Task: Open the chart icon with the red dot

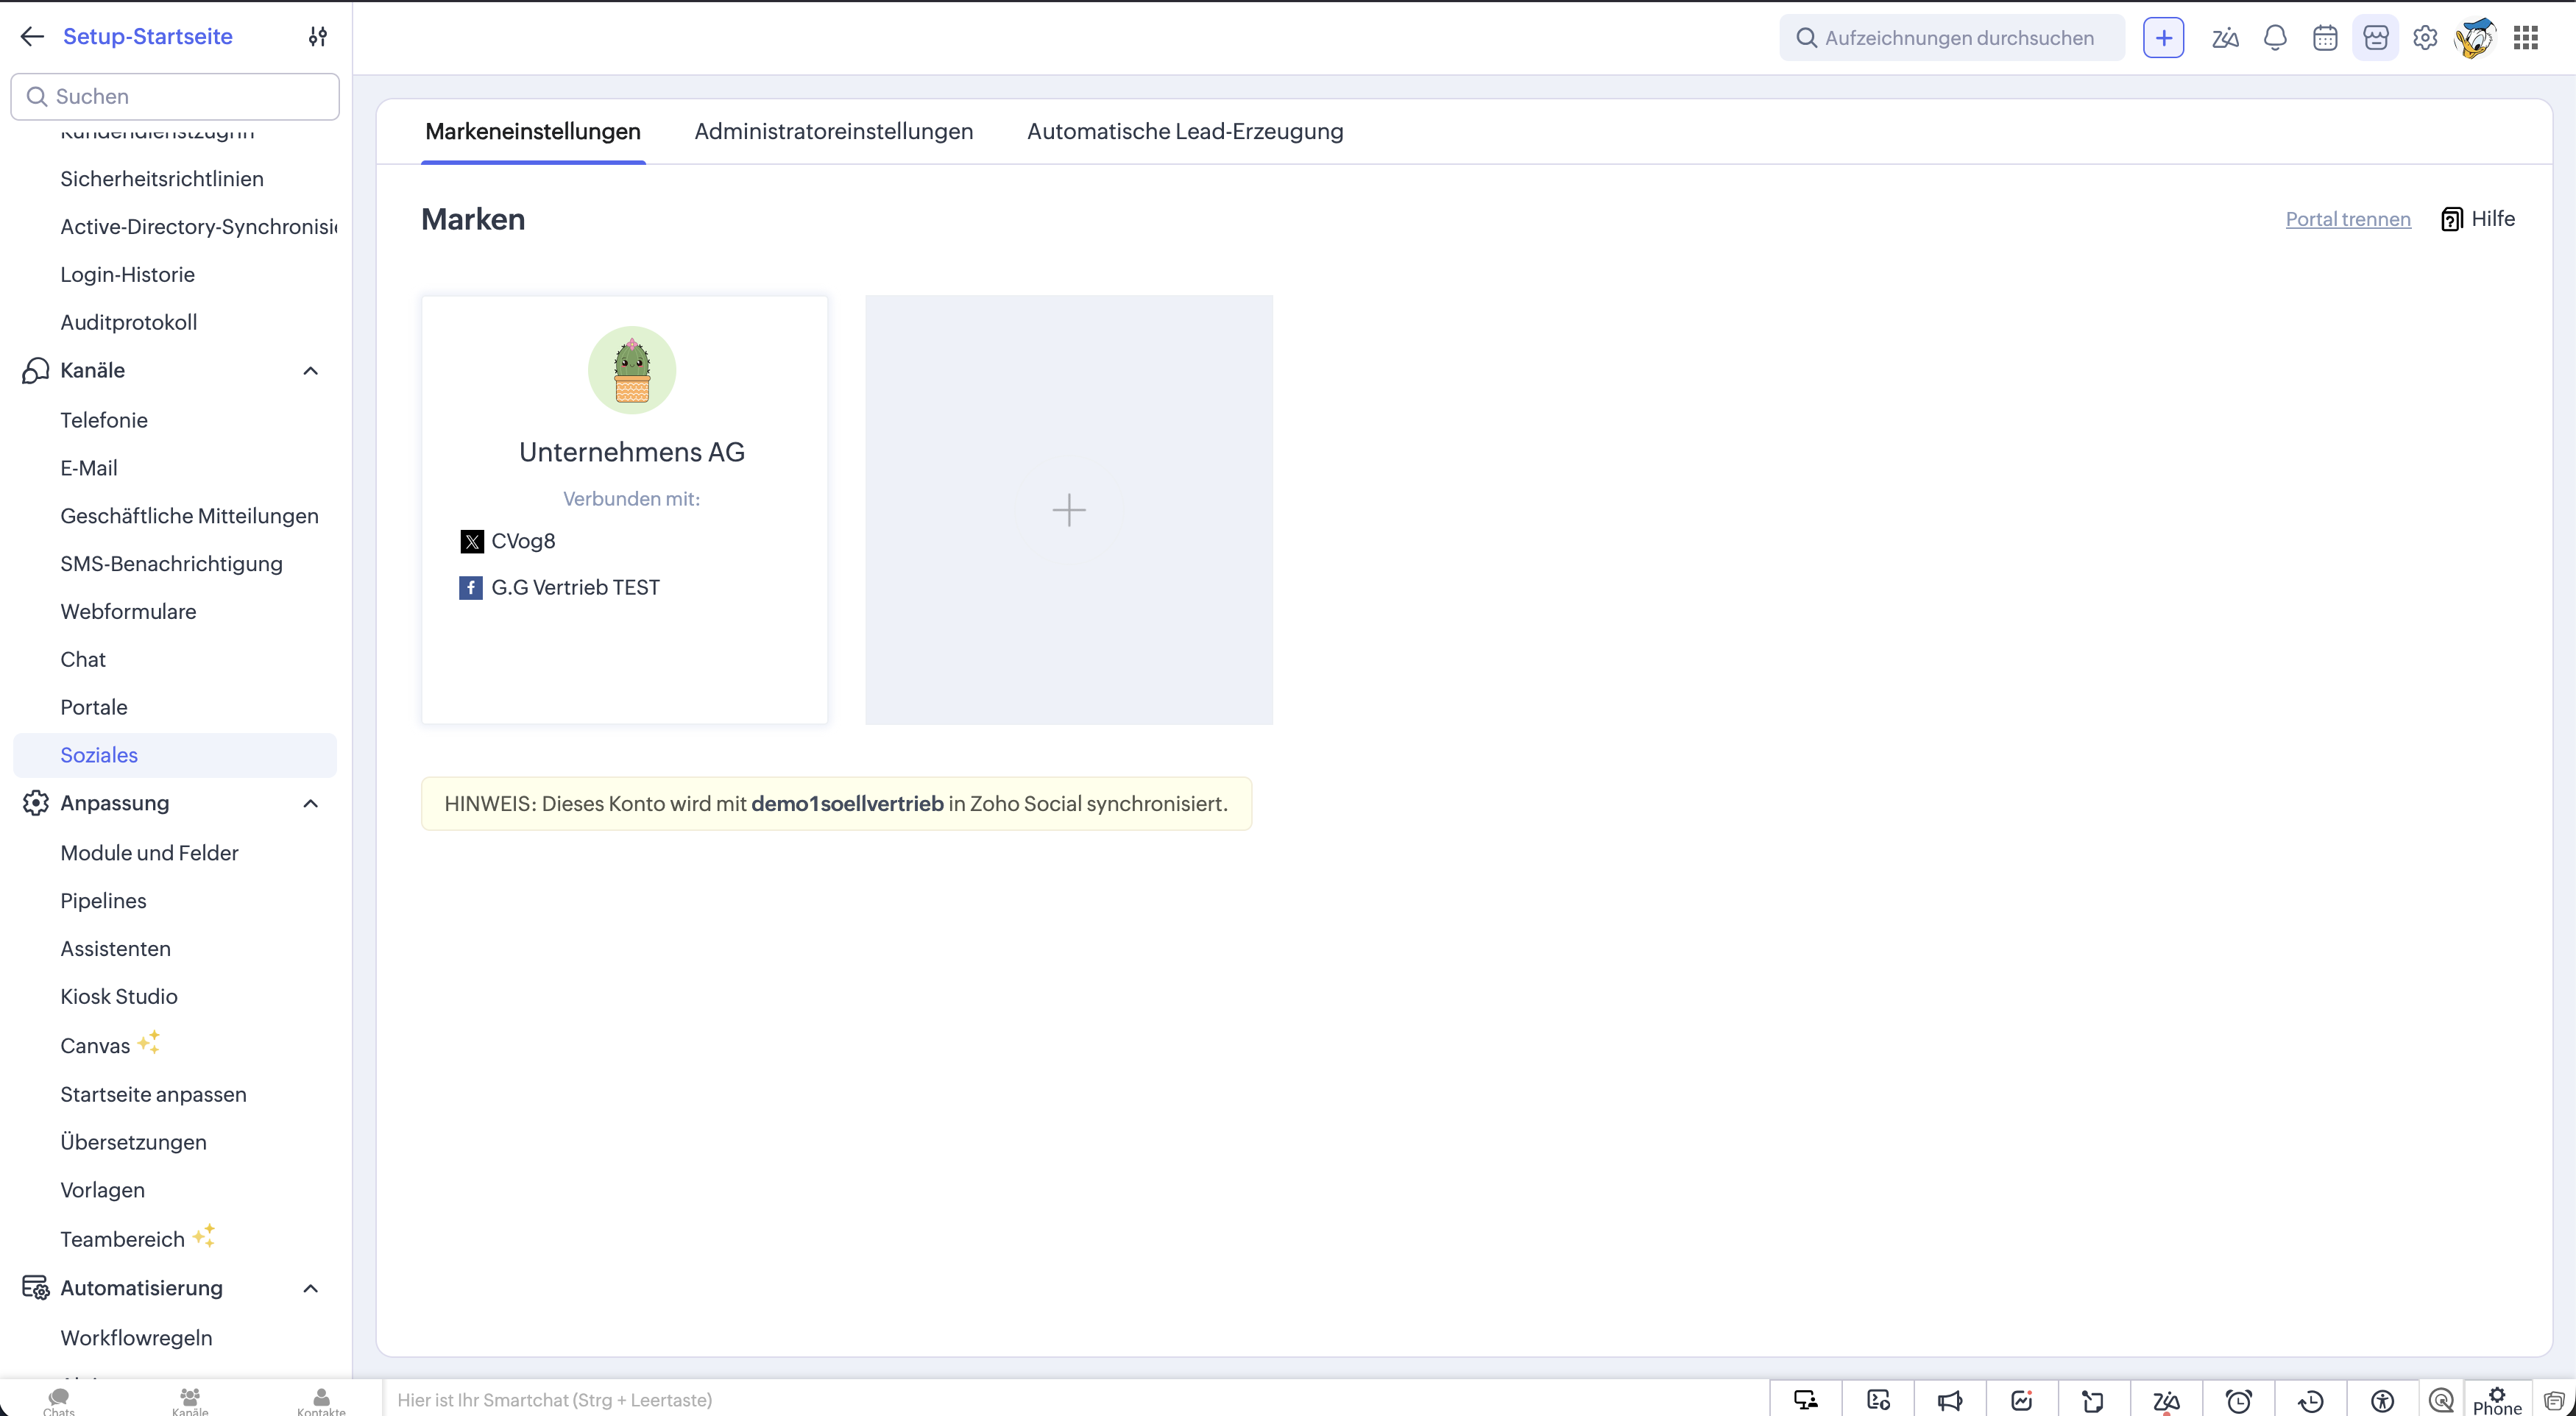Action: tap(2022, 1400)
